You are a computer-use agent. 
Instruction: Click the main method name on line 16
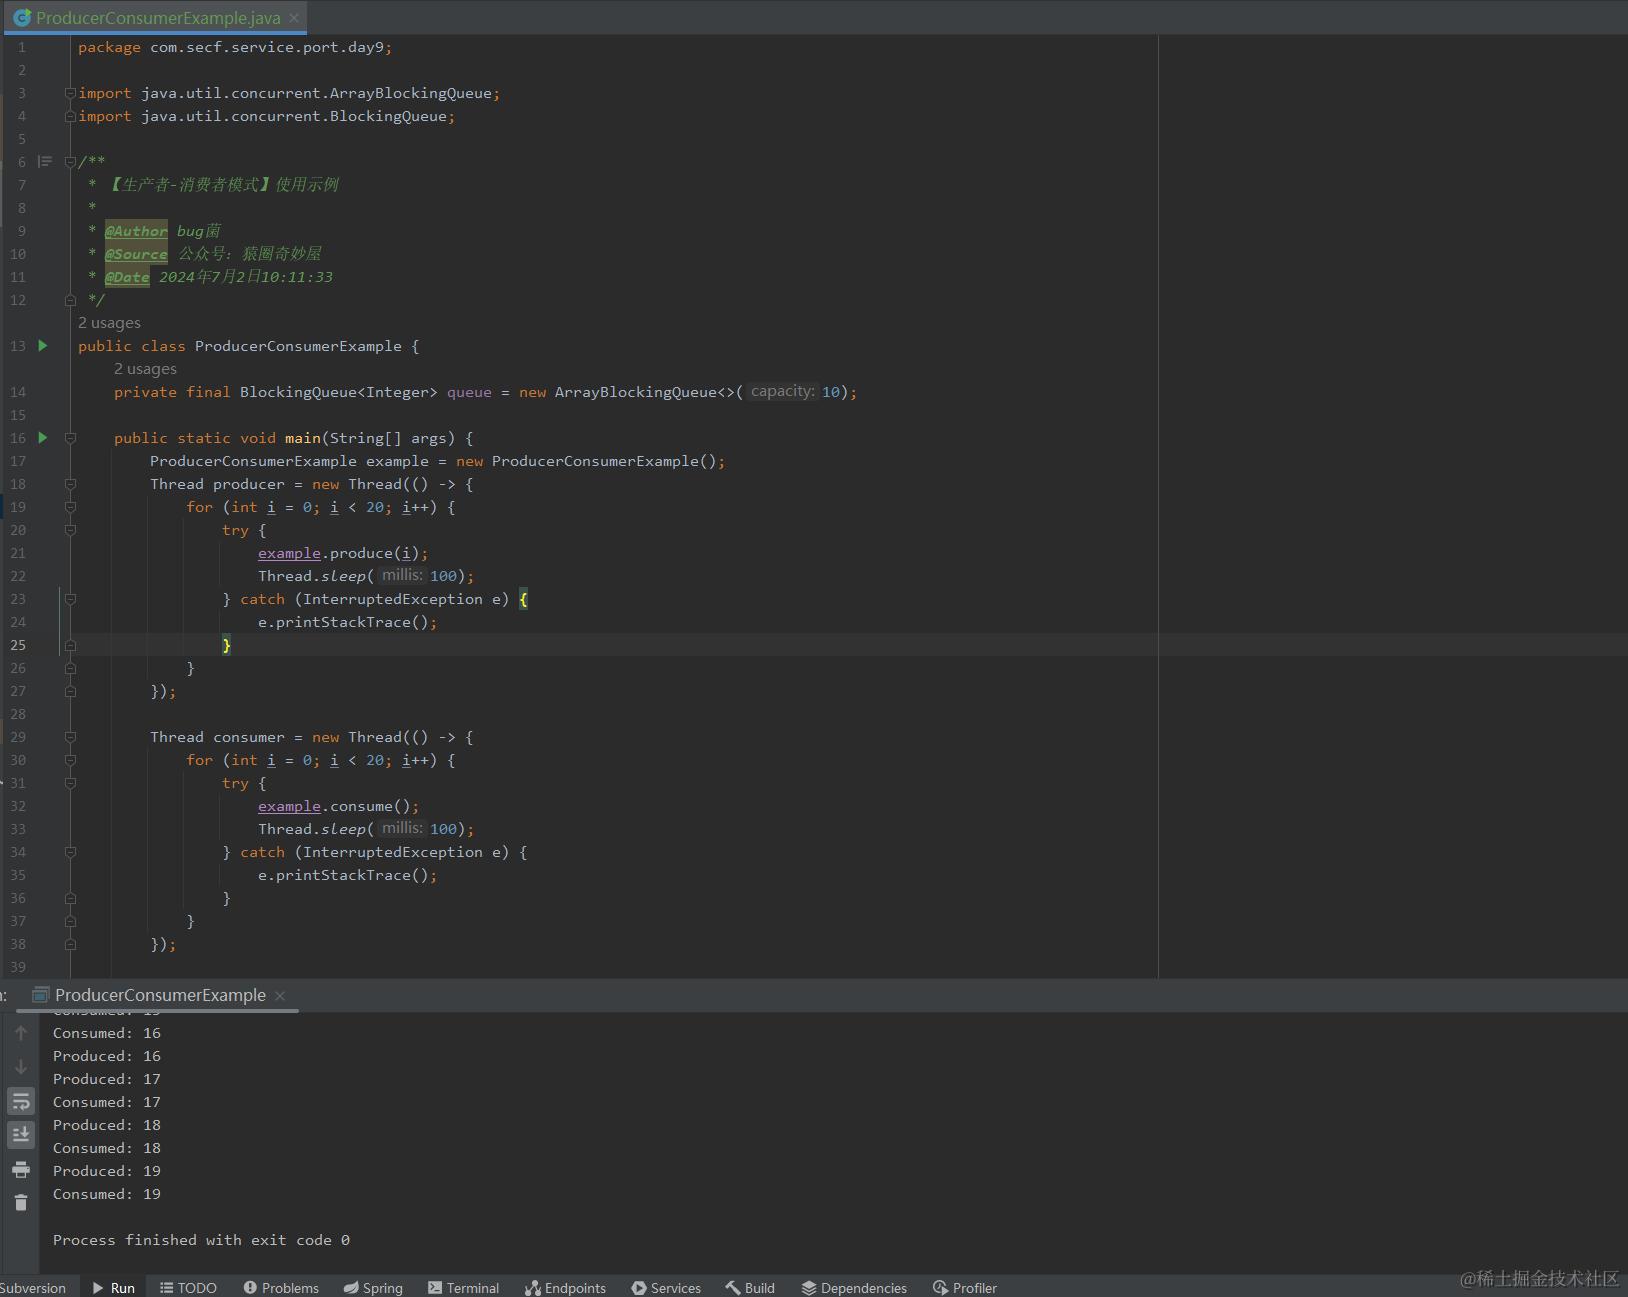point(303,438)
